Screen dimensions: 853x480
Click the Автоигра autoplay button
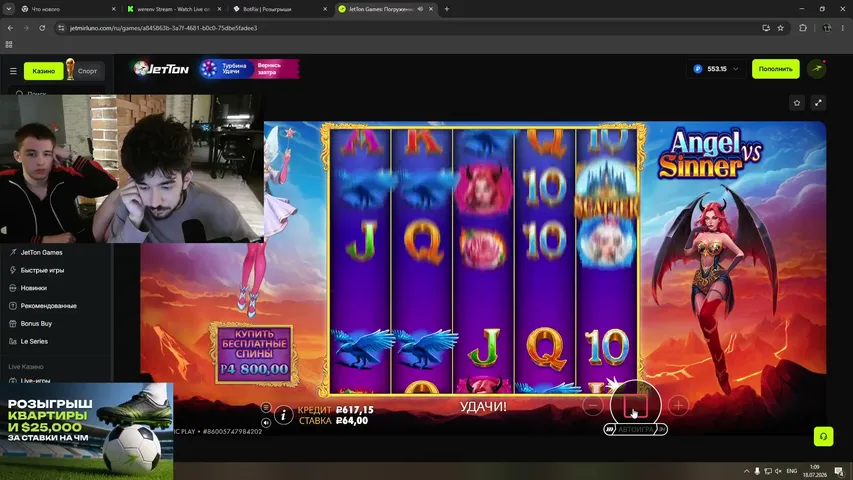[x=635, y=429]
